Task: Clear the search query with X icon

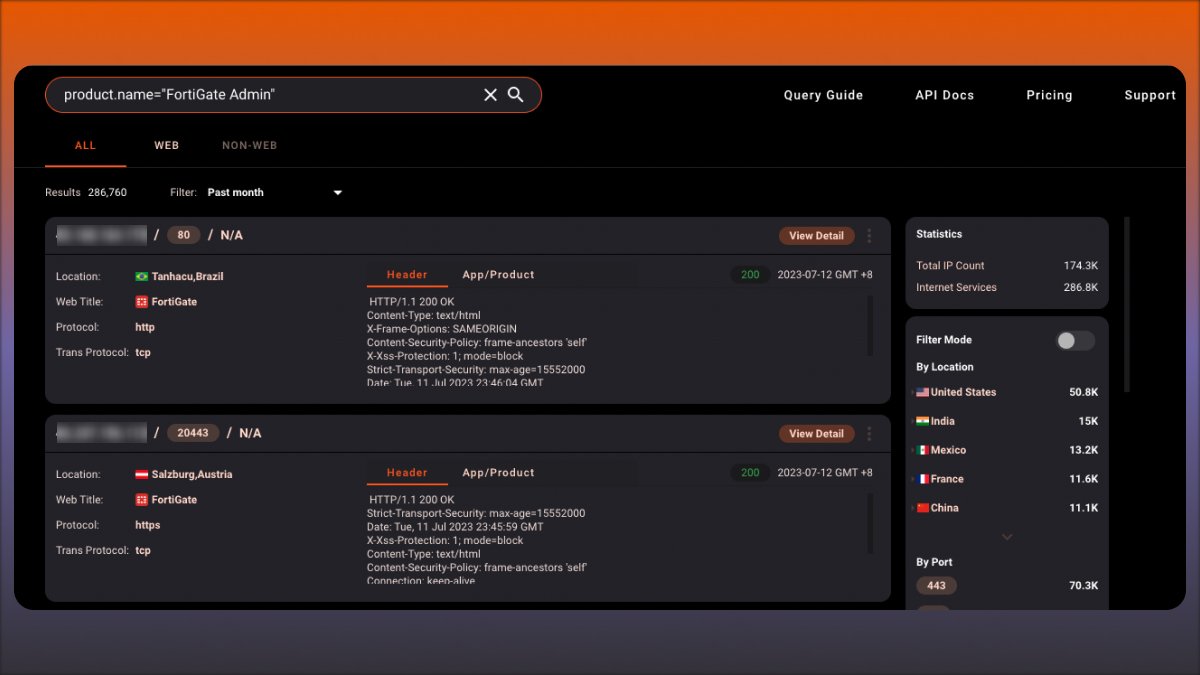Action: [x=490, y=95]
